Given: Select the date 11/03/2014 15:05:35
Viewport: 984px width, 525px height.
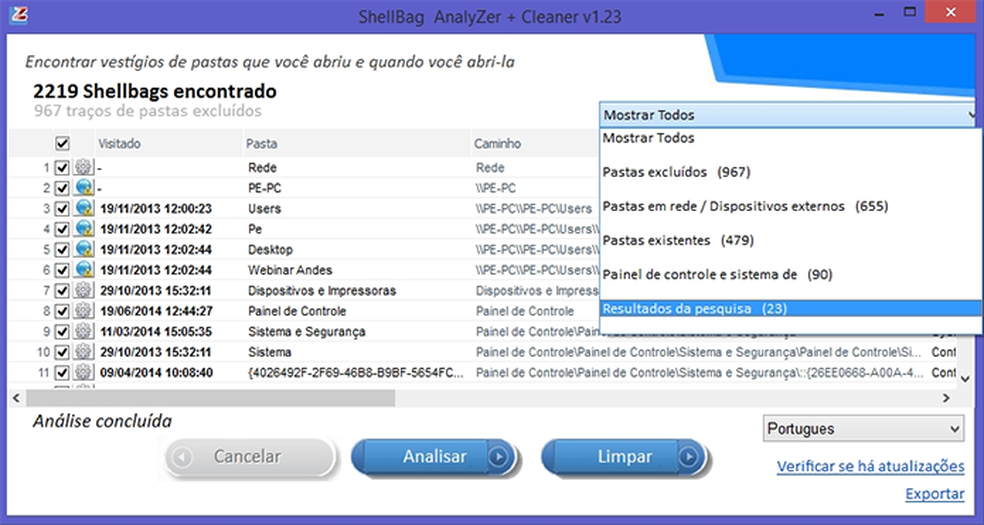Looking at the screenshot, I should click(x=156, y=332).
